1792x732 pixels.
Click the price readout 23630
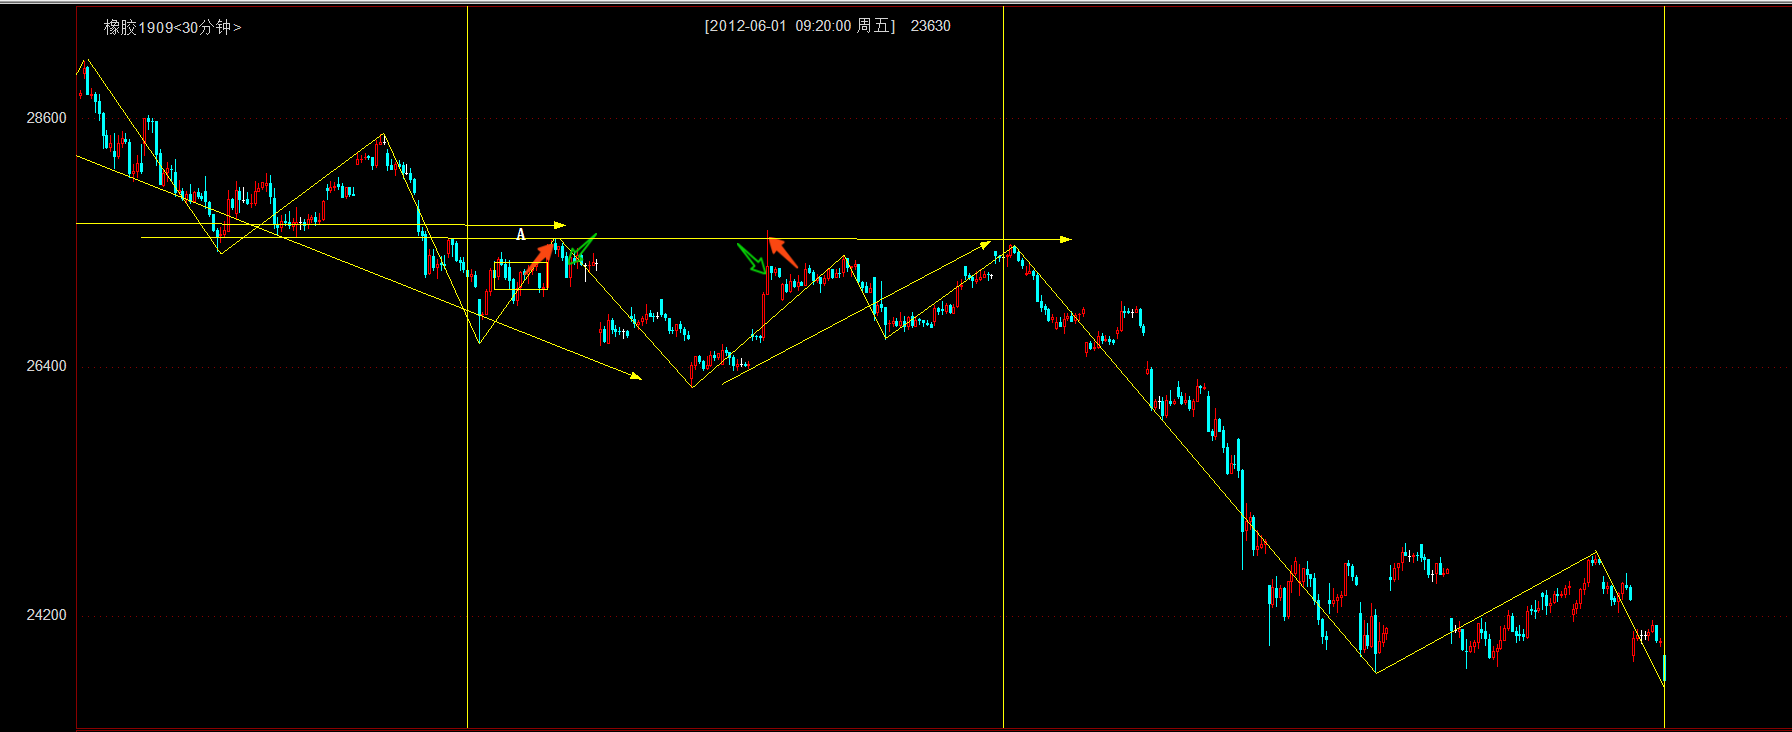pos(930,26)
